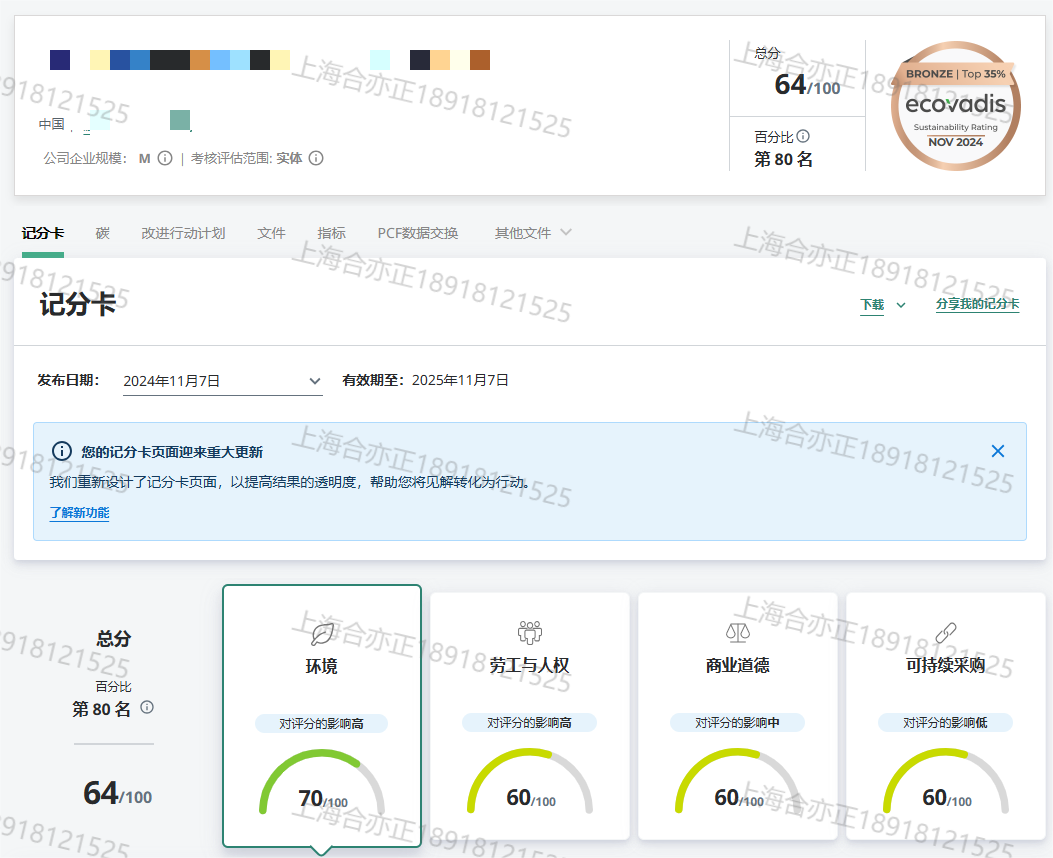Click the 了解新功能 link
1053x858 pixels.
point(79,513)
